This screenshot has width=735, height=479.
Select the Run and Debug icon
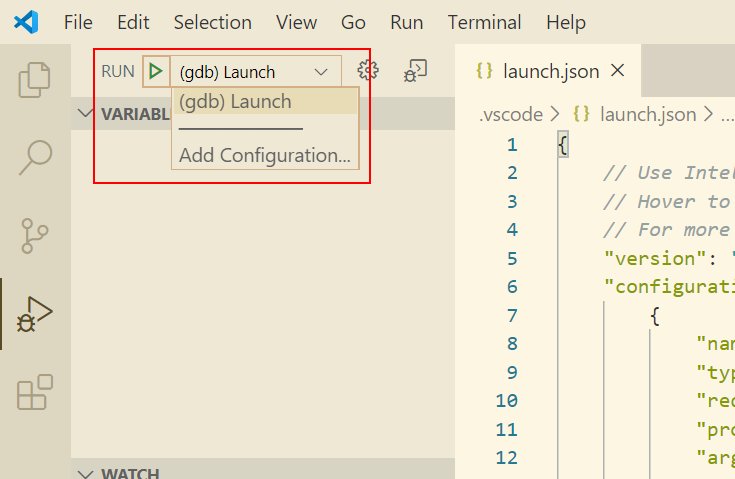pyautogui.click(x=35, y=314)
